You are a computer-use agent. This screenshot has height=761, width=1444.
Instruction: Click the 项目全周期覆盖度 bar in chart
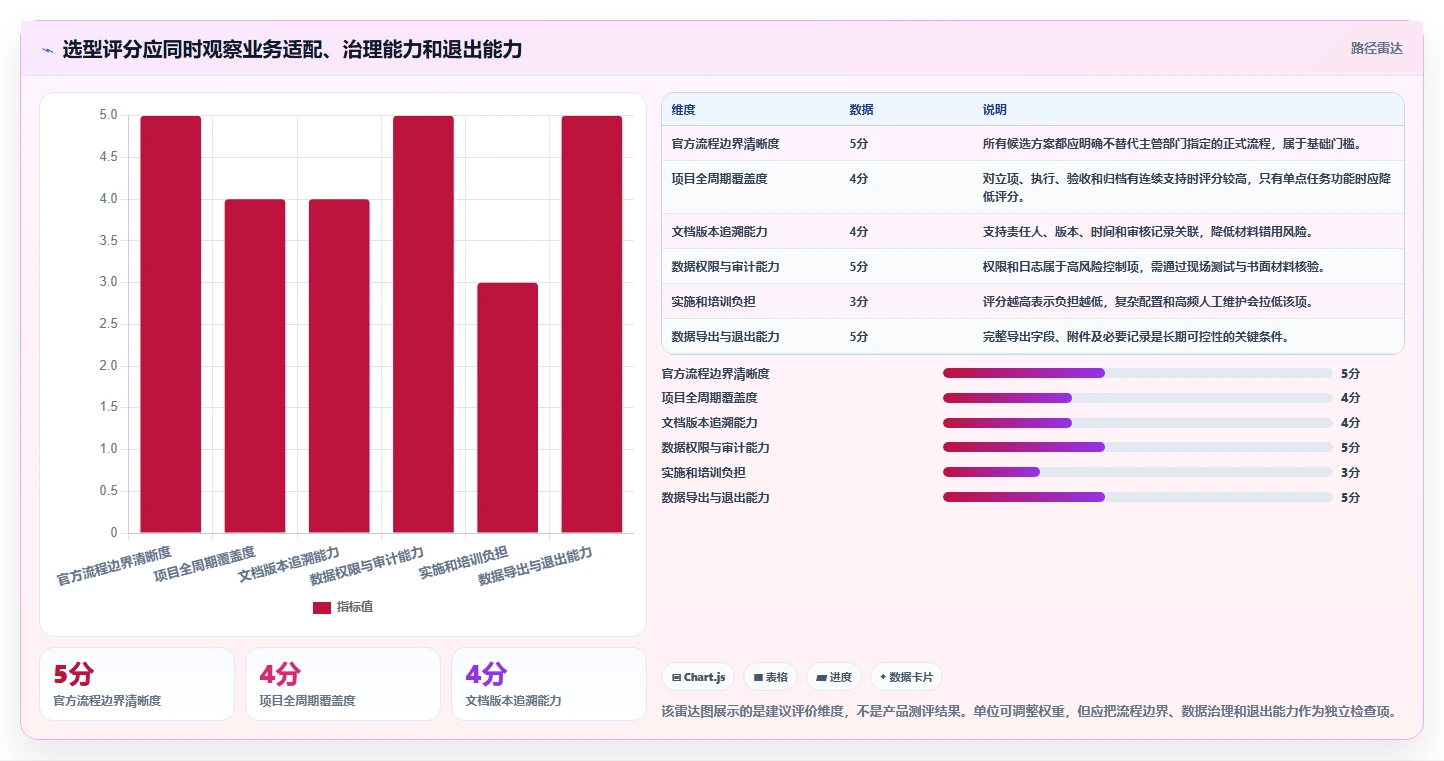coord(255,366)
